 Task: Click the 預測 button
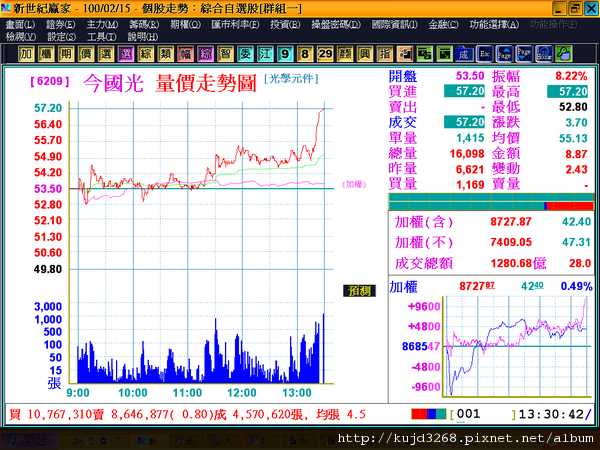(x=359, y=291)
